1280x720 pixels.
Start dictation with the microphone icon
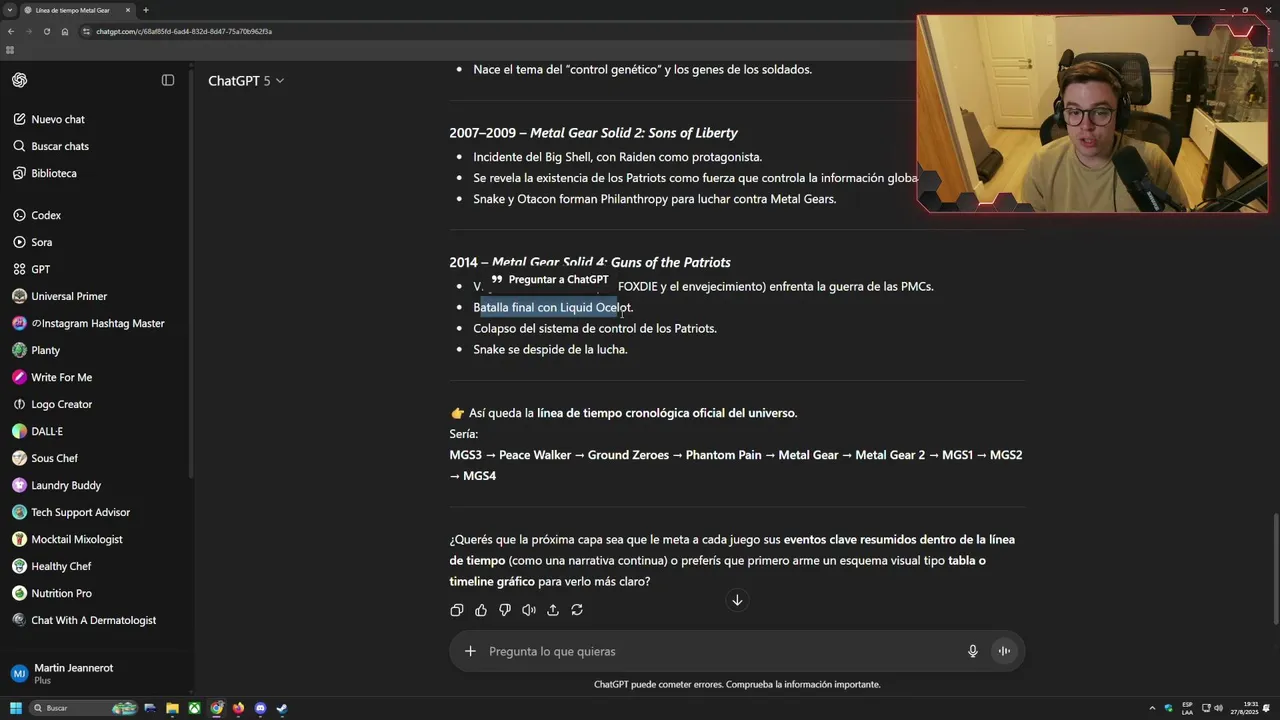[973, 651]
